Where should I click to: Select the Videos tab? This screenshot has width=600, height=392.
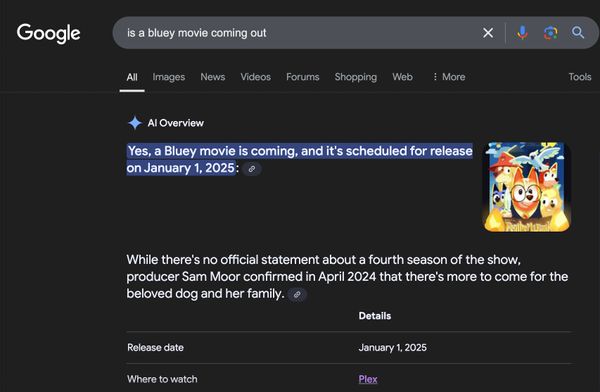pos(256,77)
